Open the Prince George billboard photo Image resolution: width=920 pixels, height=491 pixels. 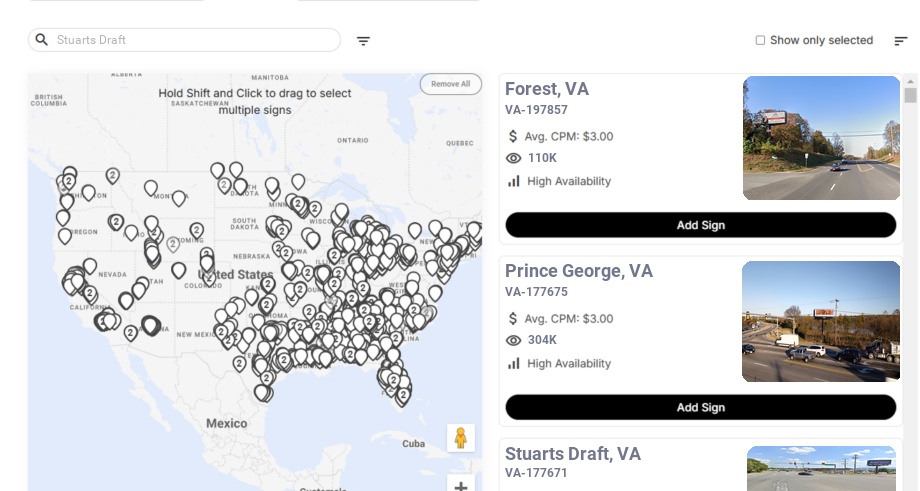tap(821, 321)
